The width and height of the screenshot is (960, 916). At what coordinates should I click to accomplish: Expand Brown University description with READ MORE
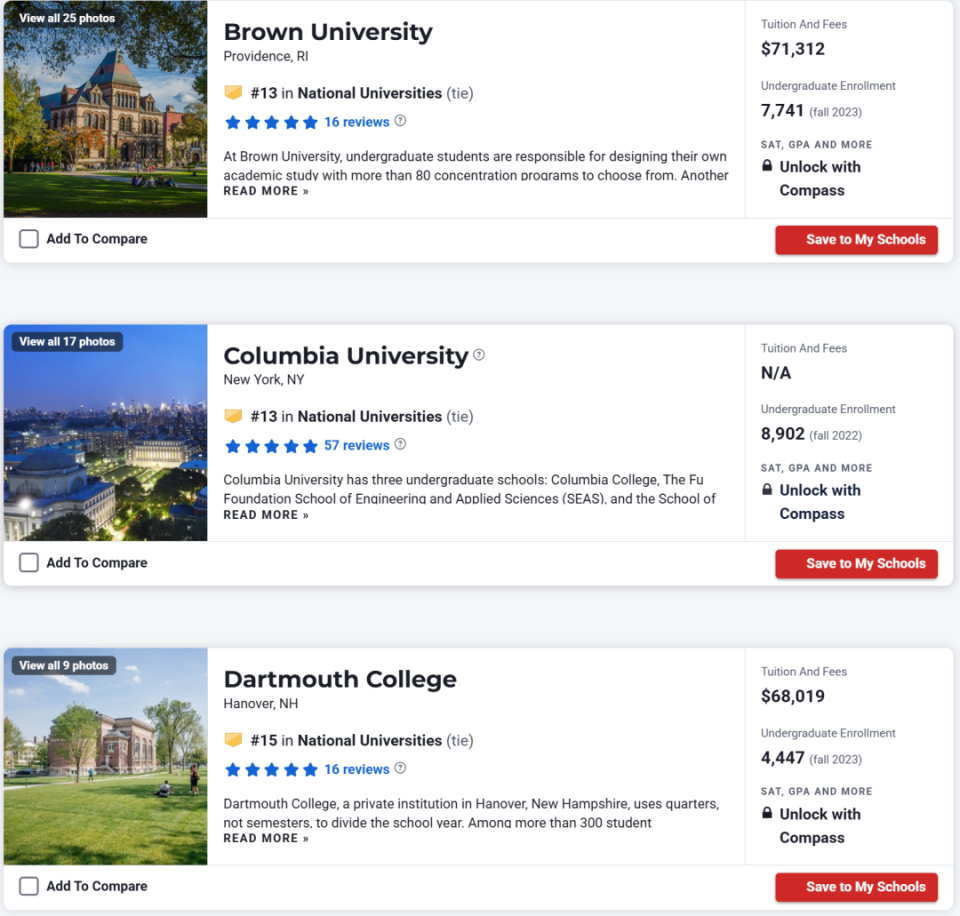(x=266, y=191)
